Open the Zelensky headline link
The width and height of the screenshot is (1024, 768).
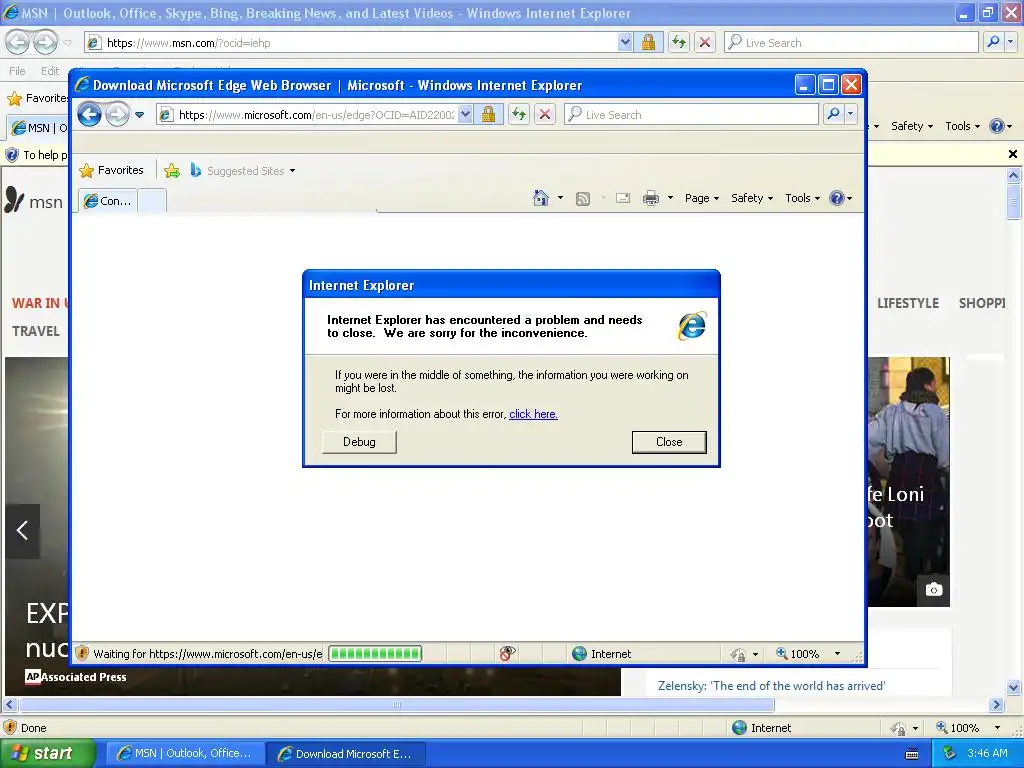point(771,686)
